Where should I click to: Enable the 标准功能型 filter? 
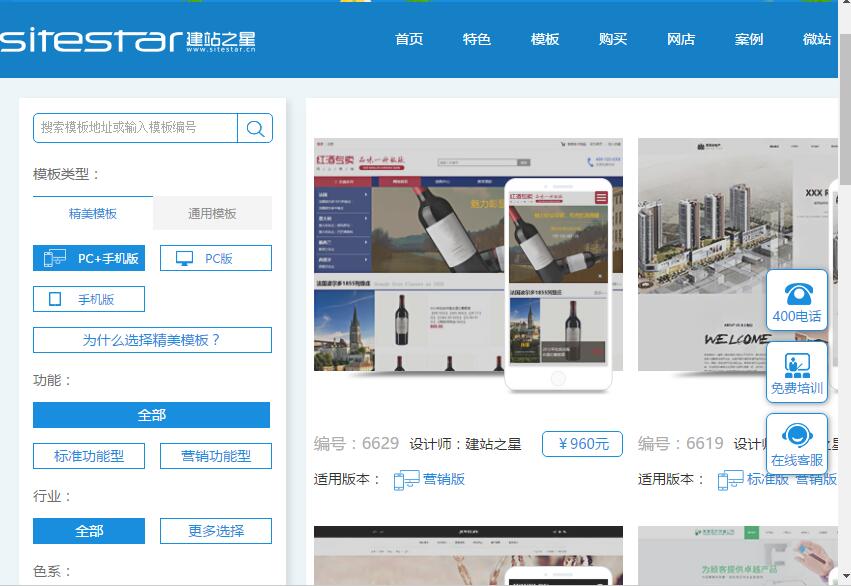coord(86,455)
